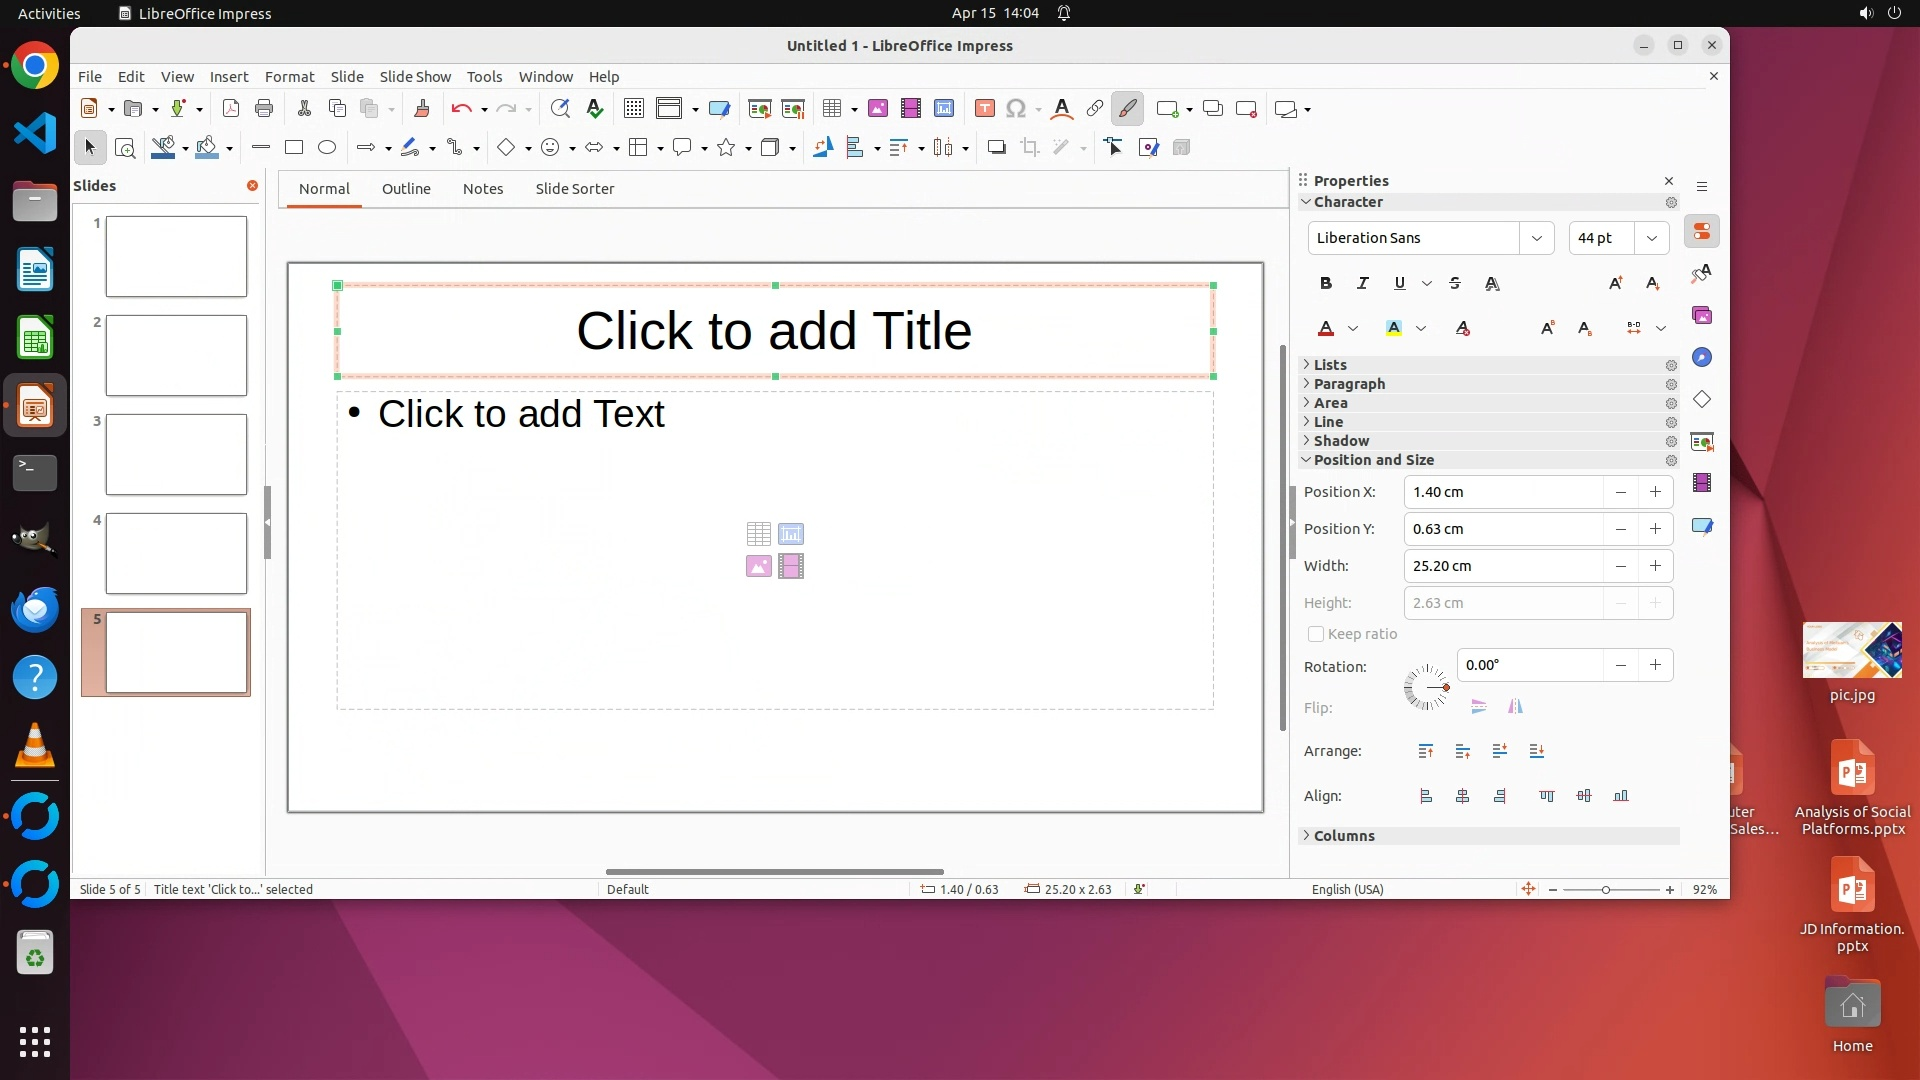Click English (USA) language in status bar
1920x1080 pixels.
[x=1347, y=889]
